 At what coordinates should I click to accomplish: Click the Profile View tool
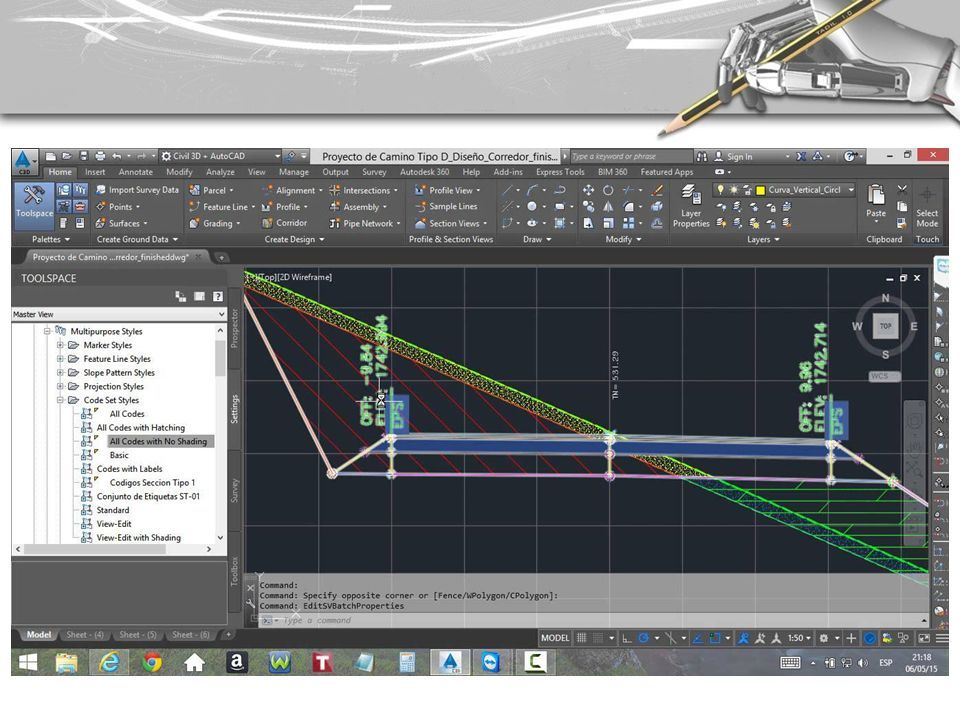click(x=448, y=190)
